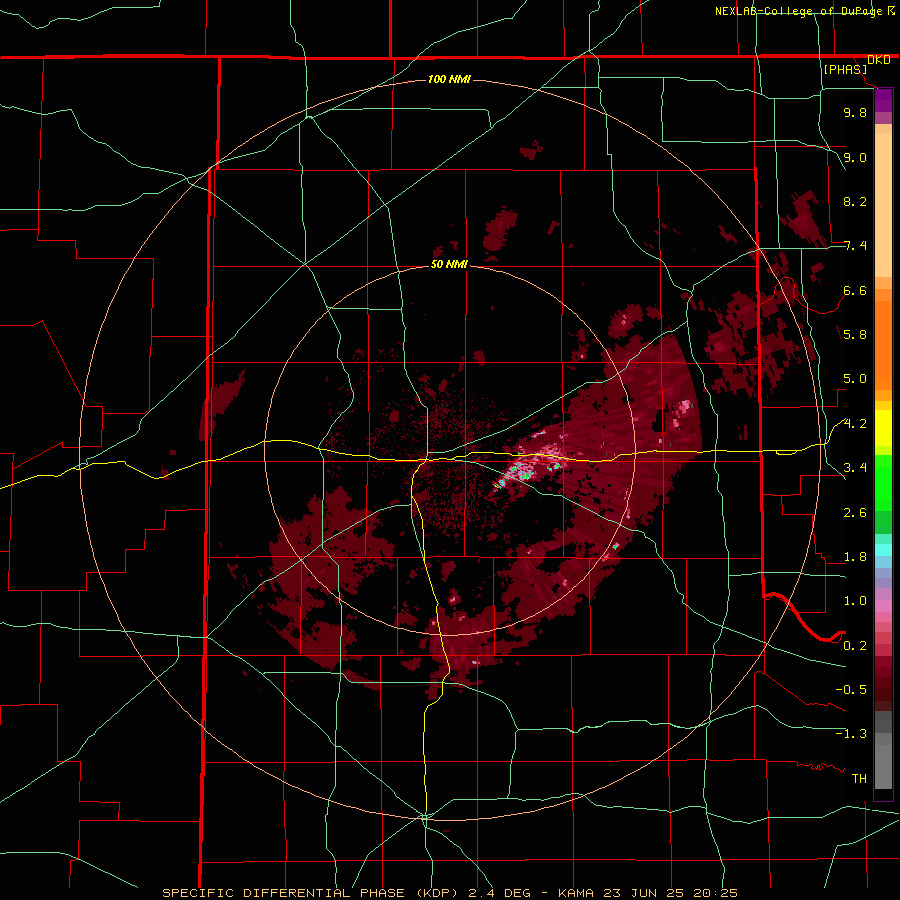Click the Specific Differential Phase caption at bottom
900x900 pixels.
(x=450, y=893)
